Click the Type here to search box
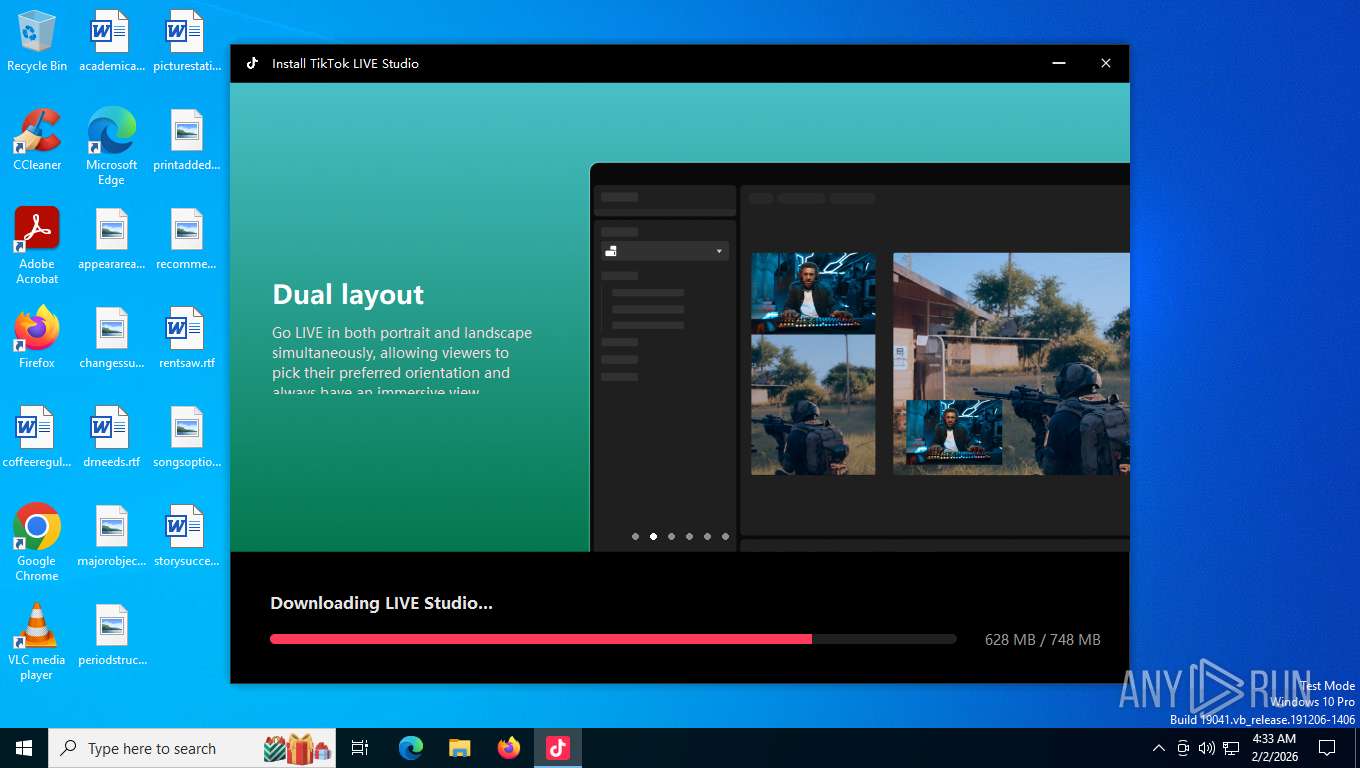This screenshot has width=1360, height=768. 194,748
